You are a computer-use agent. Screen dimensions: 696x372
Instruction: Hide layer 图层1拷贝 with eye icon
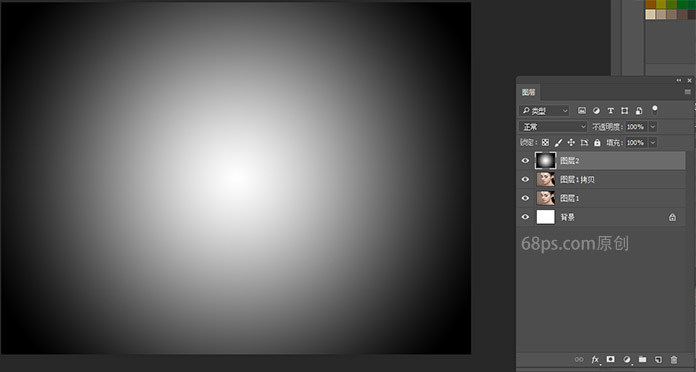(x=525, y=179)
